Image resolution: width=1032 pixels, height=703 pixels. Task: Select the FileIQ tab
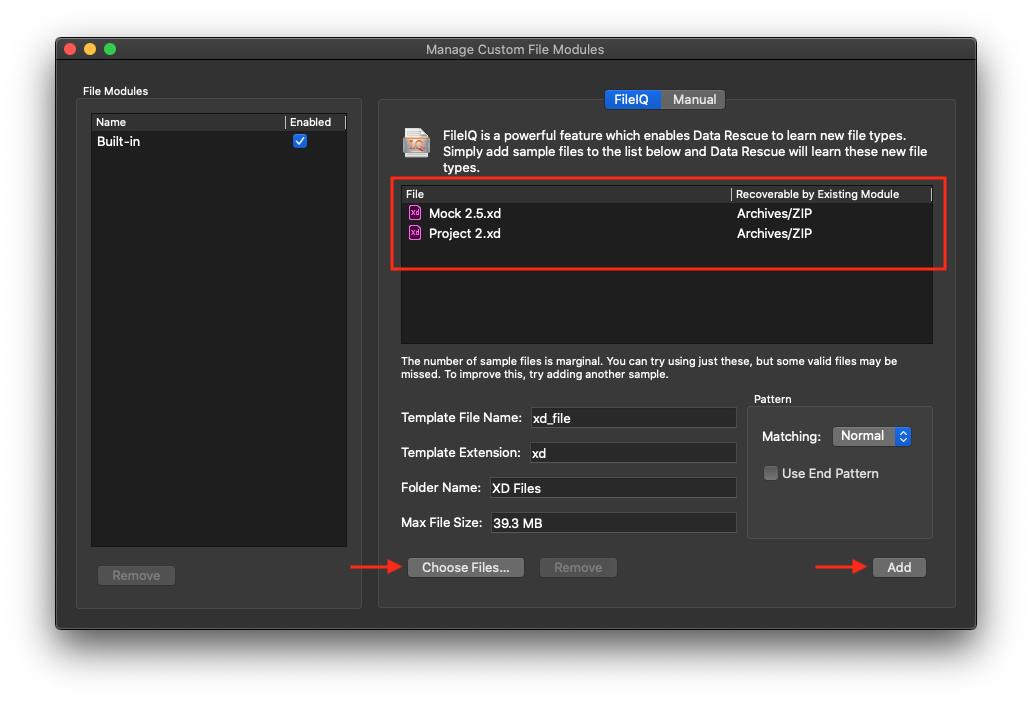(x=631, y=99)
